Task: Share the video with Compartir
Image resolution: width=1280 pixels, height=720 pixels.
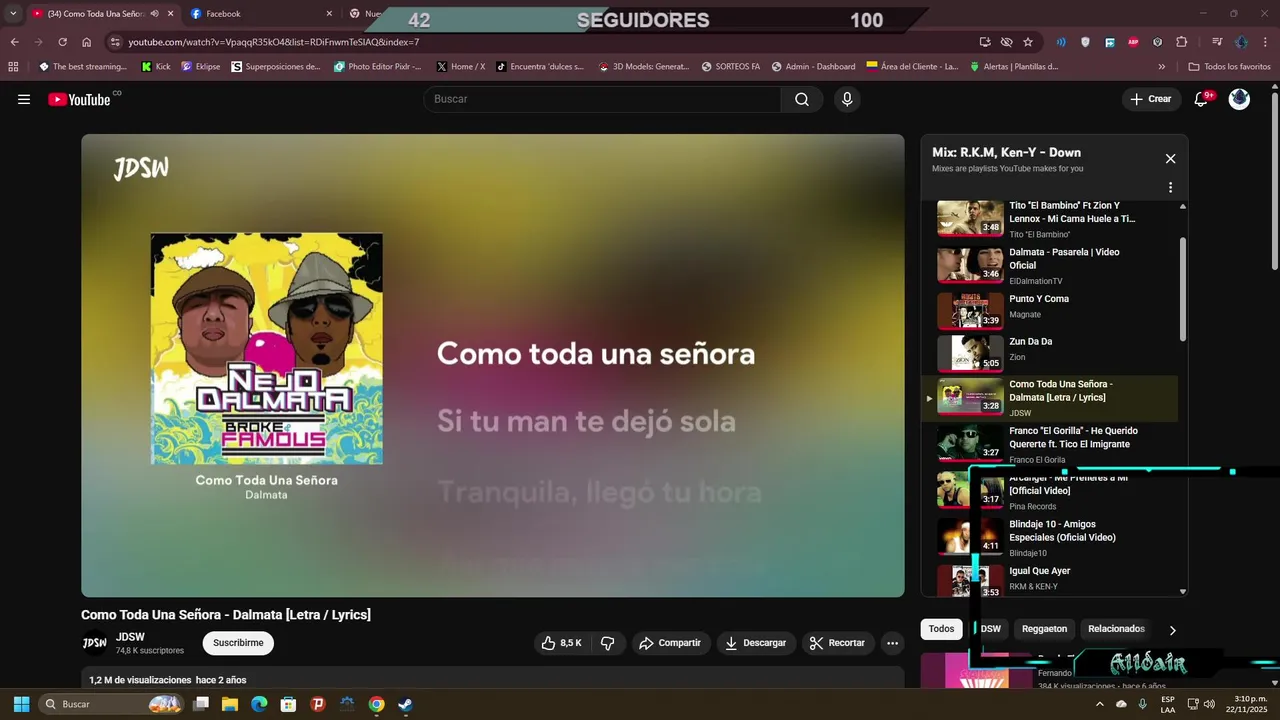Action: (670, 643)
